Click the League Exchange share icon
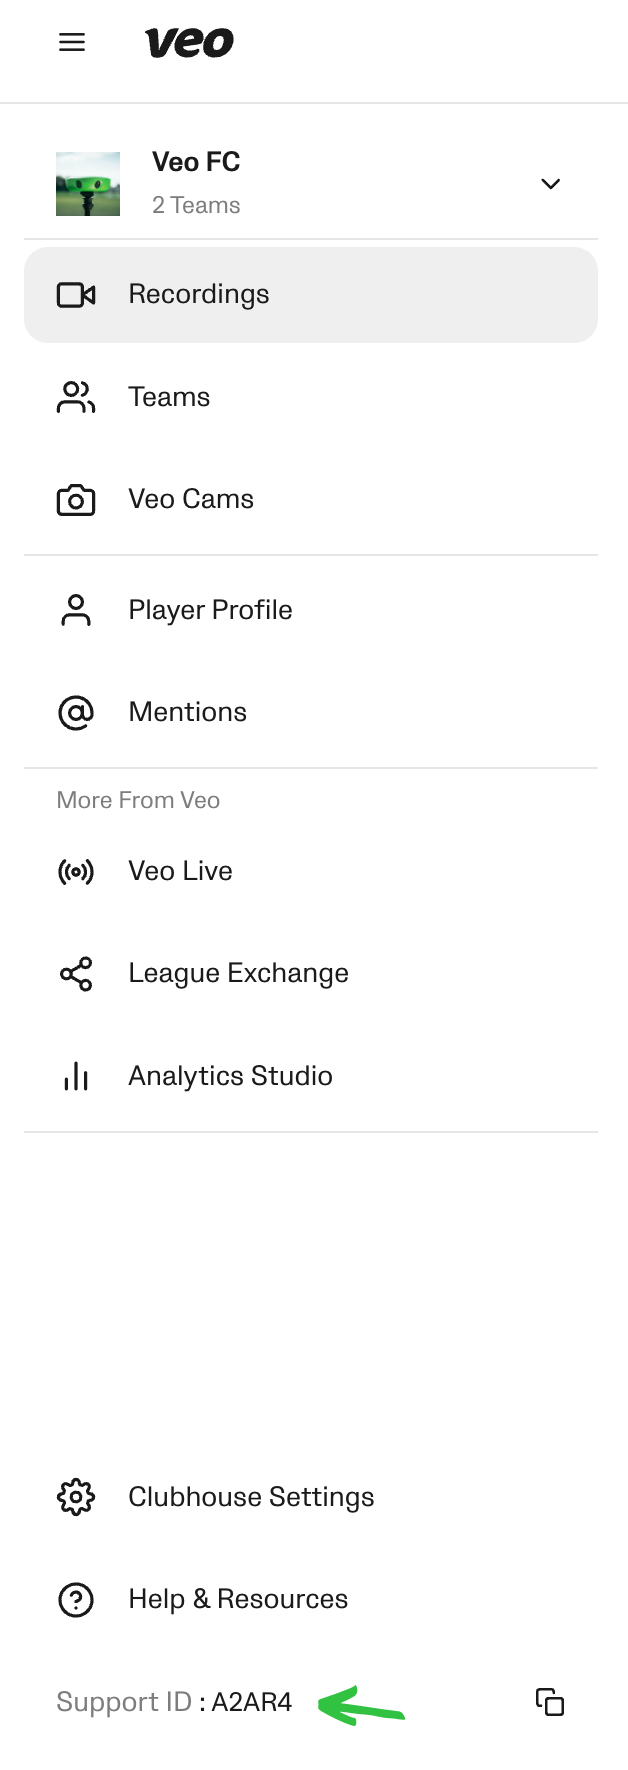This screenshot has height=1770, width=628. click(x=75, y=973)
